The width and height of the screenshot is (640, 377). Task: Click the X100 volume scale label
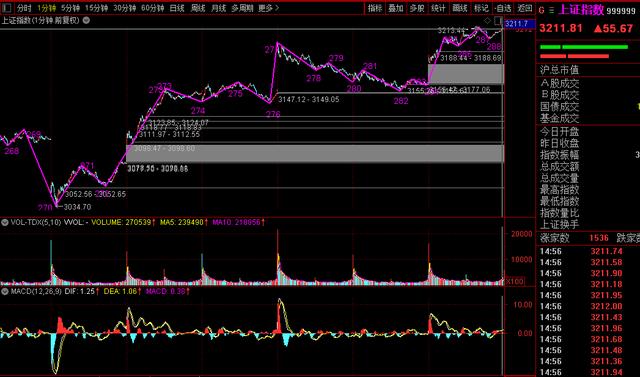[515, 282]
